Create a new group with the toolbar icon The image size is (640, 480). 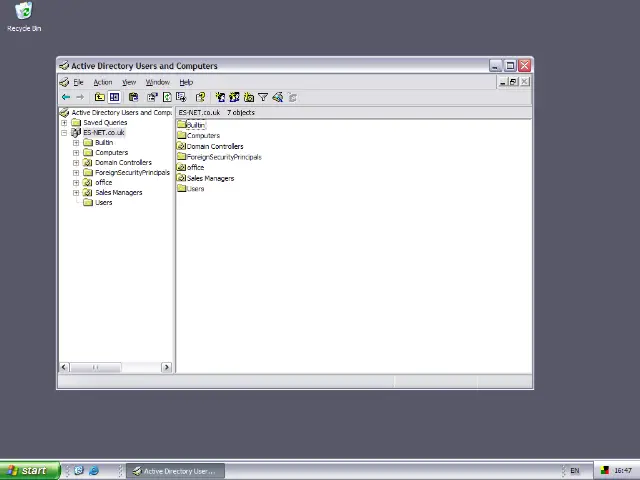coord(234,97)
